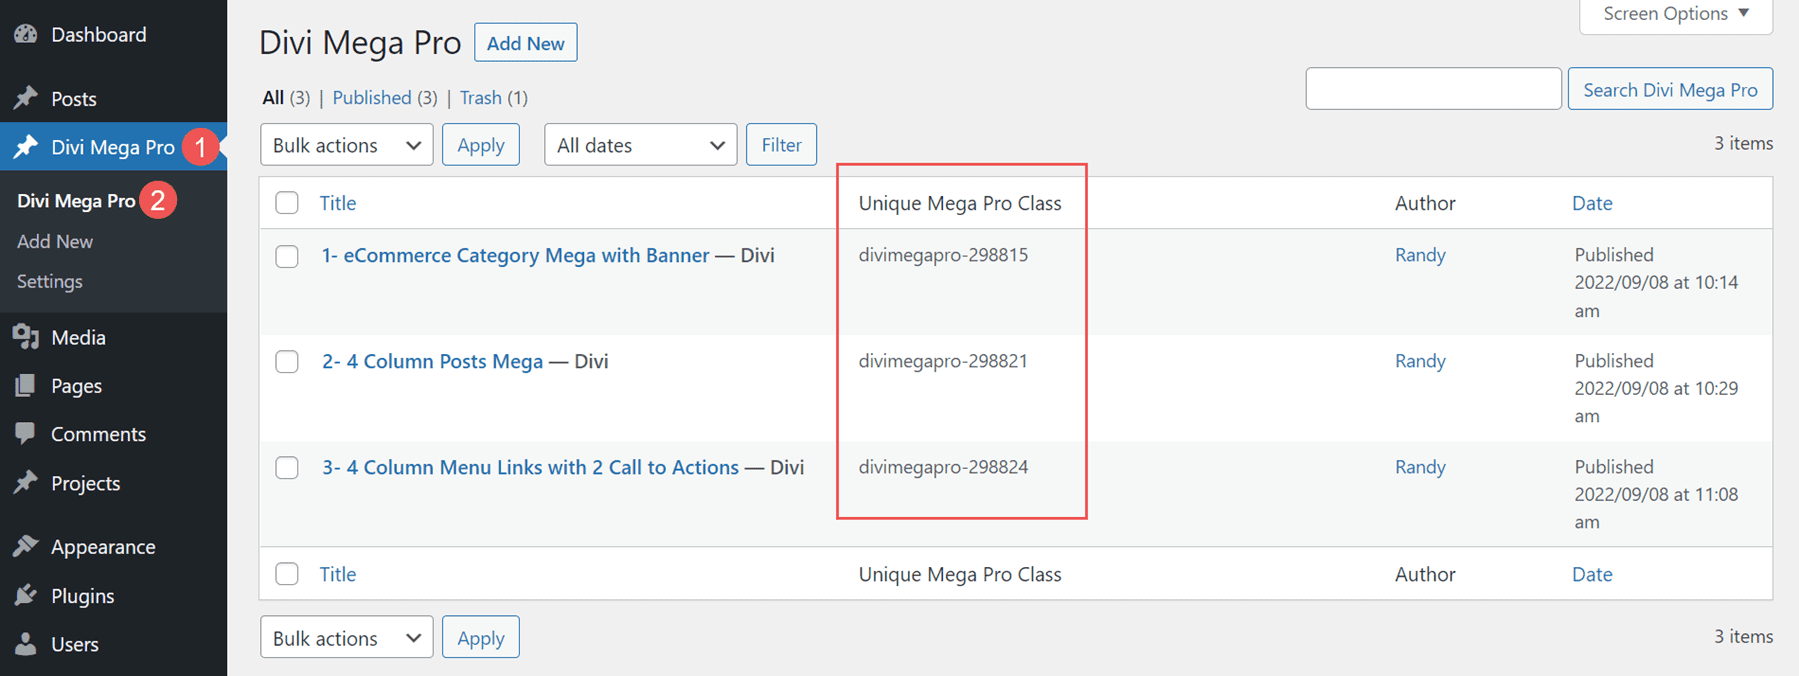This screenshot has width=1799, height=676.
Task: Open Settings submenu under Divi Mega Pro
Action: 50,281
